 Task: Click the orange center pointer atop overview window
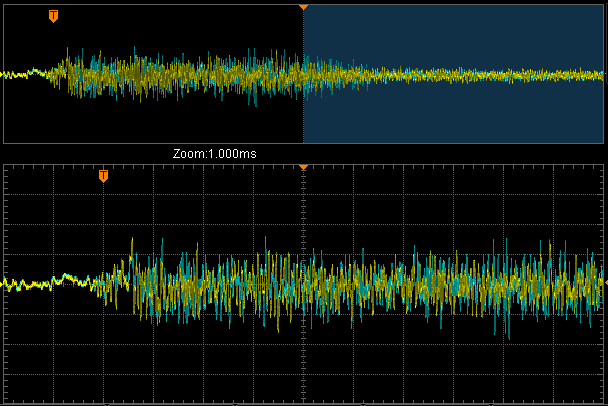[303, 7]
